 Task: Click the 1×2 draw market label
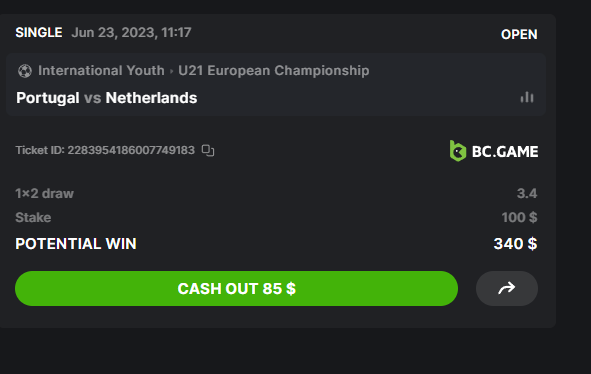pyautogui.click(x=44, y=193)
